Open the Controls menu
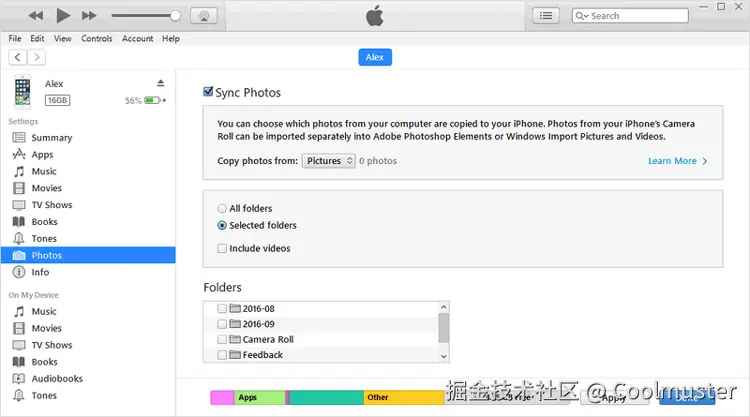Image resolution: width=750 pixels, height=417 pixels. pos(97,39)
